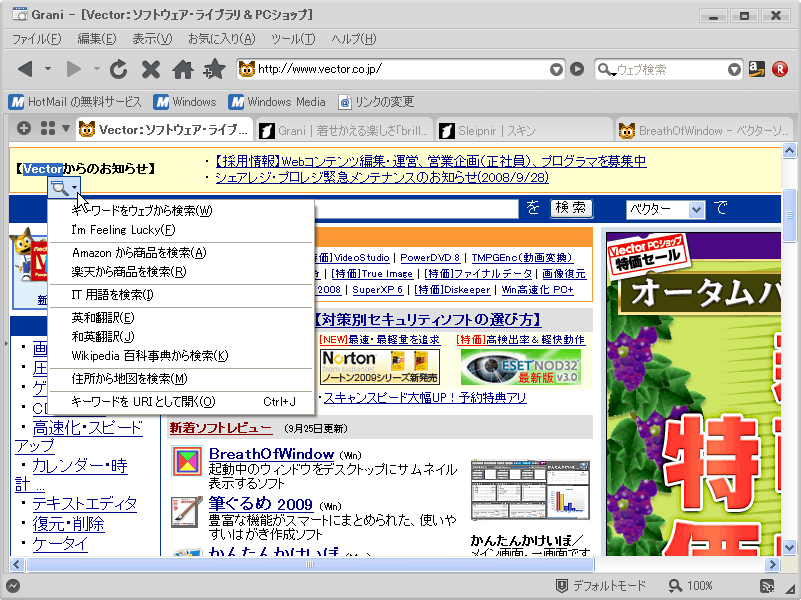This screenshot has width=801, height=600.
Task: Click status bar circular icon at bottom left
Action: tap(13, 586)
